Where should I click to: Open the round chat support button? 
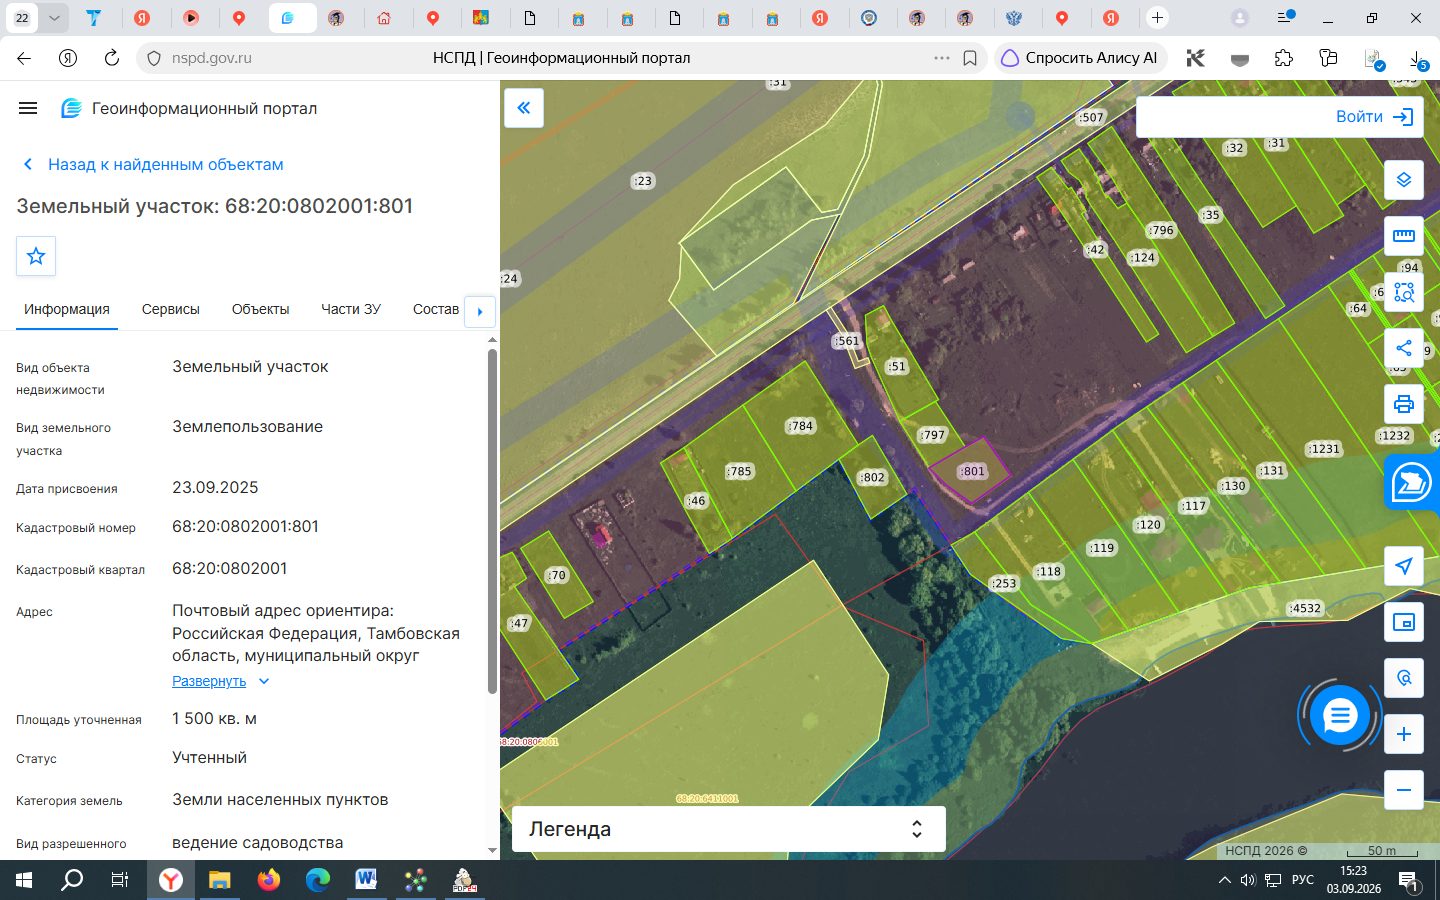pyautogui.click(x=1339, y=716)
